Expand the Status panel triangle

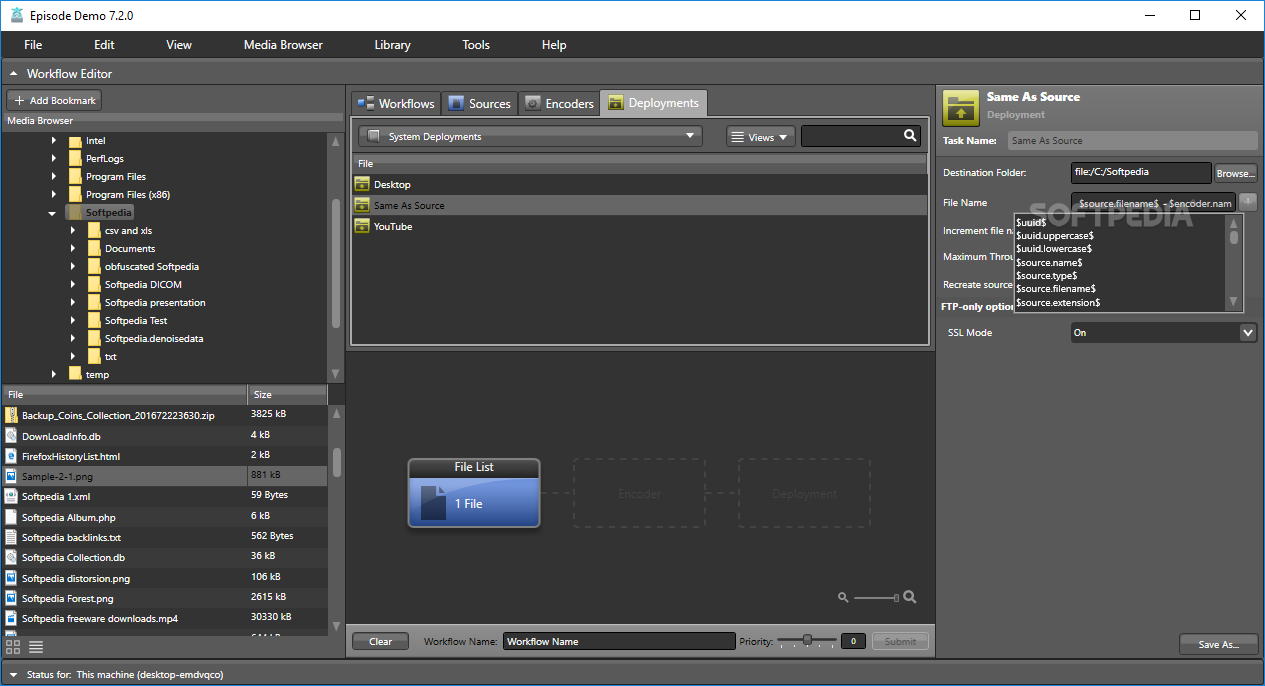[x=12, y=675]
